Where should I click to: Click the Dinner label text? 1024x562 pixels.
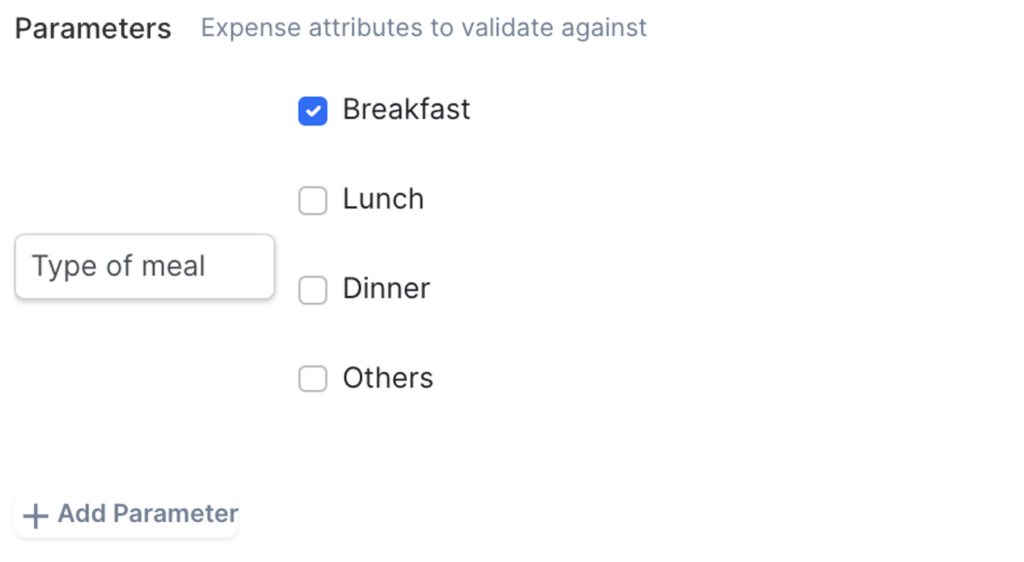[386, 288]
